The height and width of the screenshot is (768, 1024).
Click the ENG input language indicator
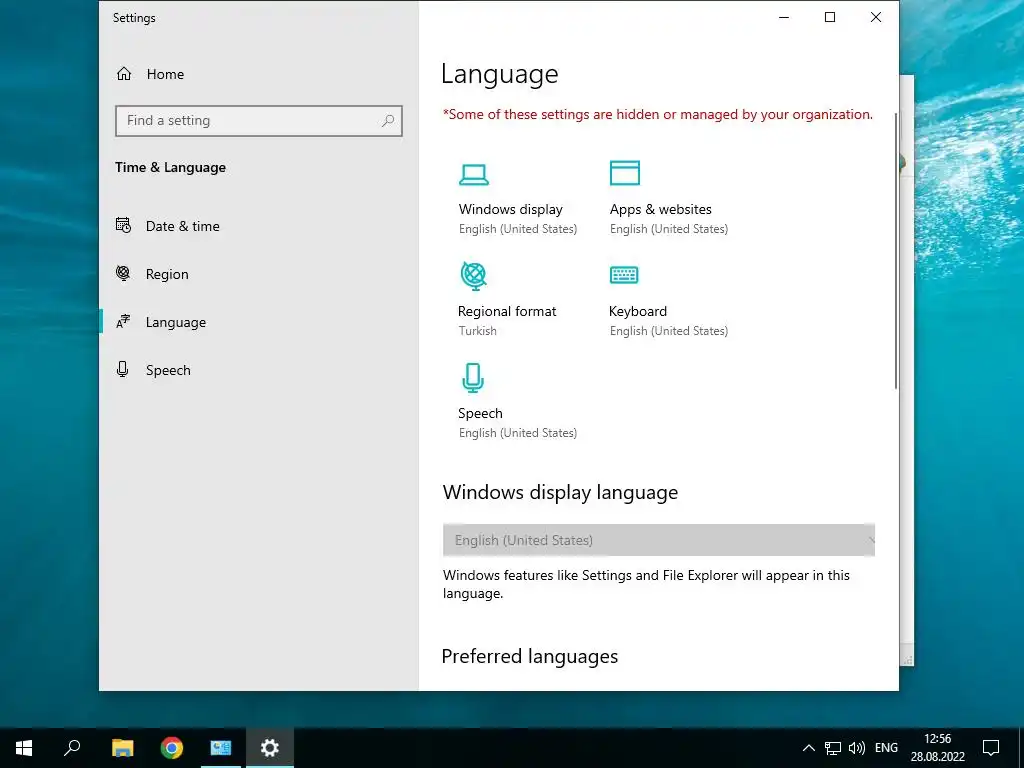[x=886, y=748]
